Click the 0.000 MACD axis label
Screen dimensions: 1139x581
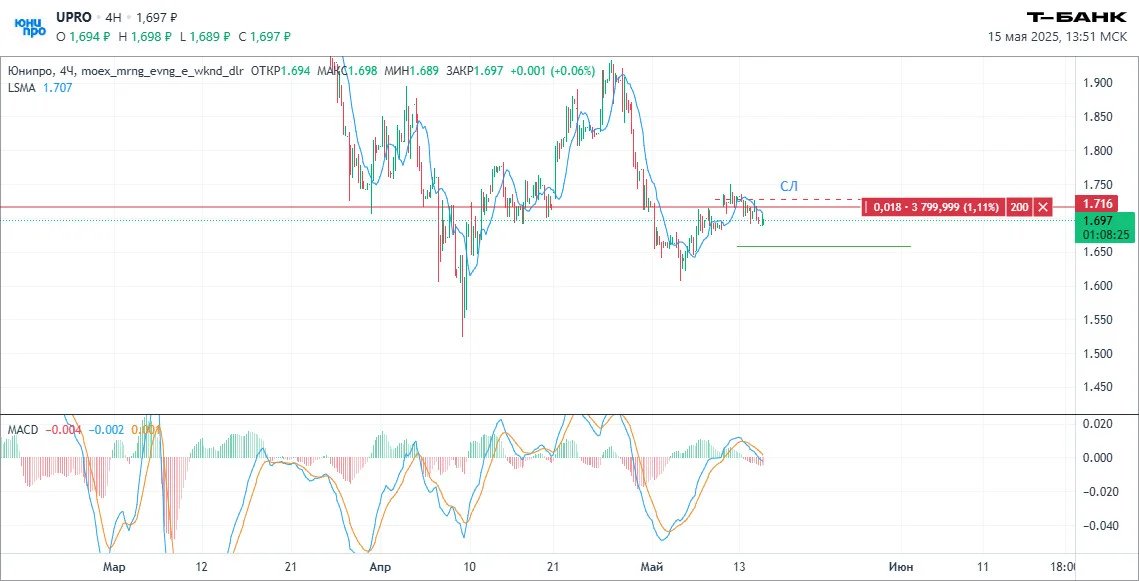tap(1099, 458)
